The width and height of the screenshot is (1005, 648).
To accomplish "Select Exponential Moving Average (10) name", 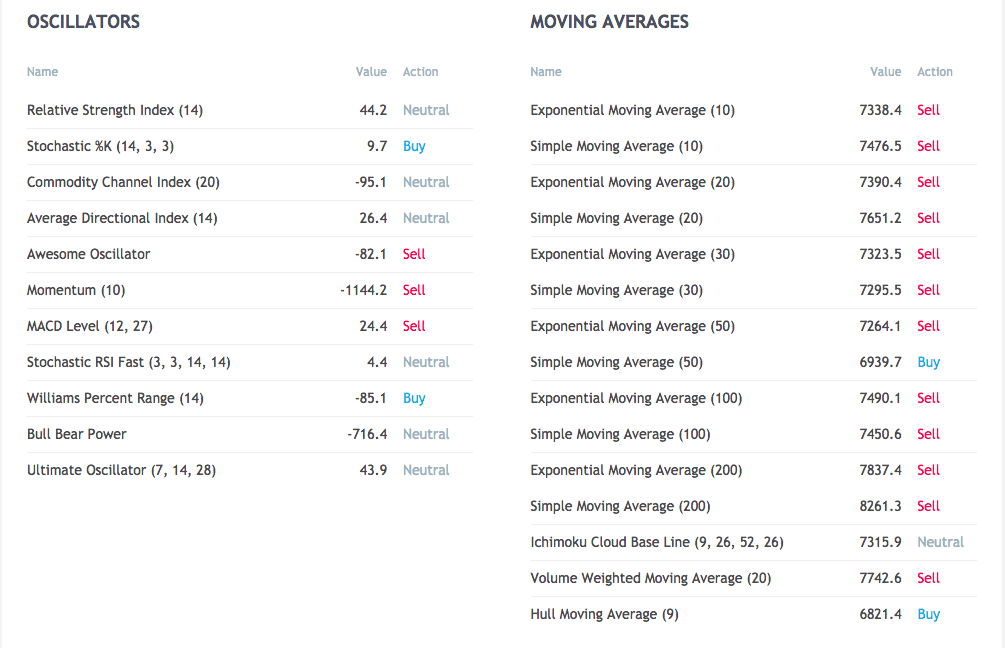I will click(x=633, y=110).
